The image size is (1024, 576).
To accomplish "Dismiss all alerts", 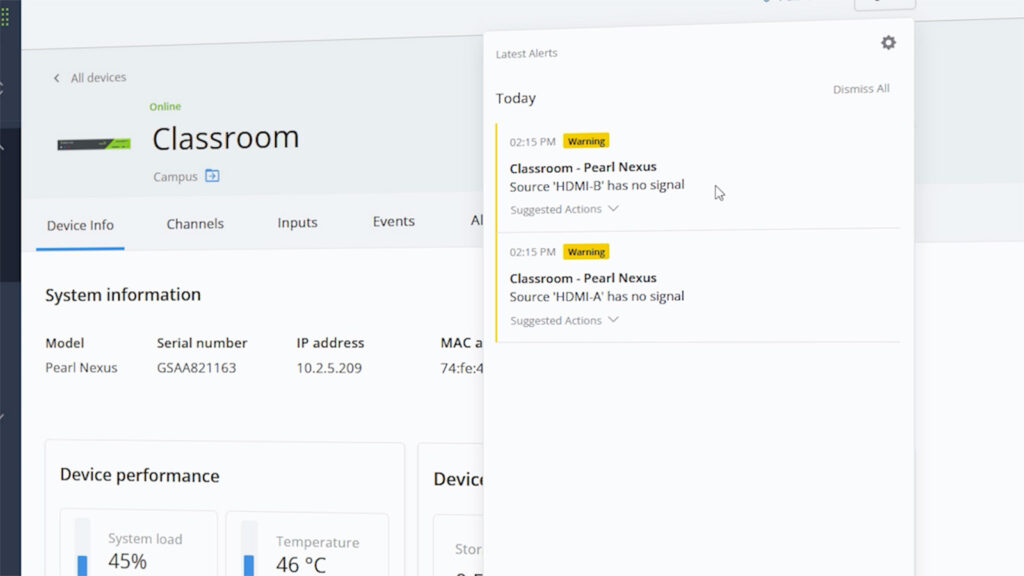I will (x=860, y=89).
